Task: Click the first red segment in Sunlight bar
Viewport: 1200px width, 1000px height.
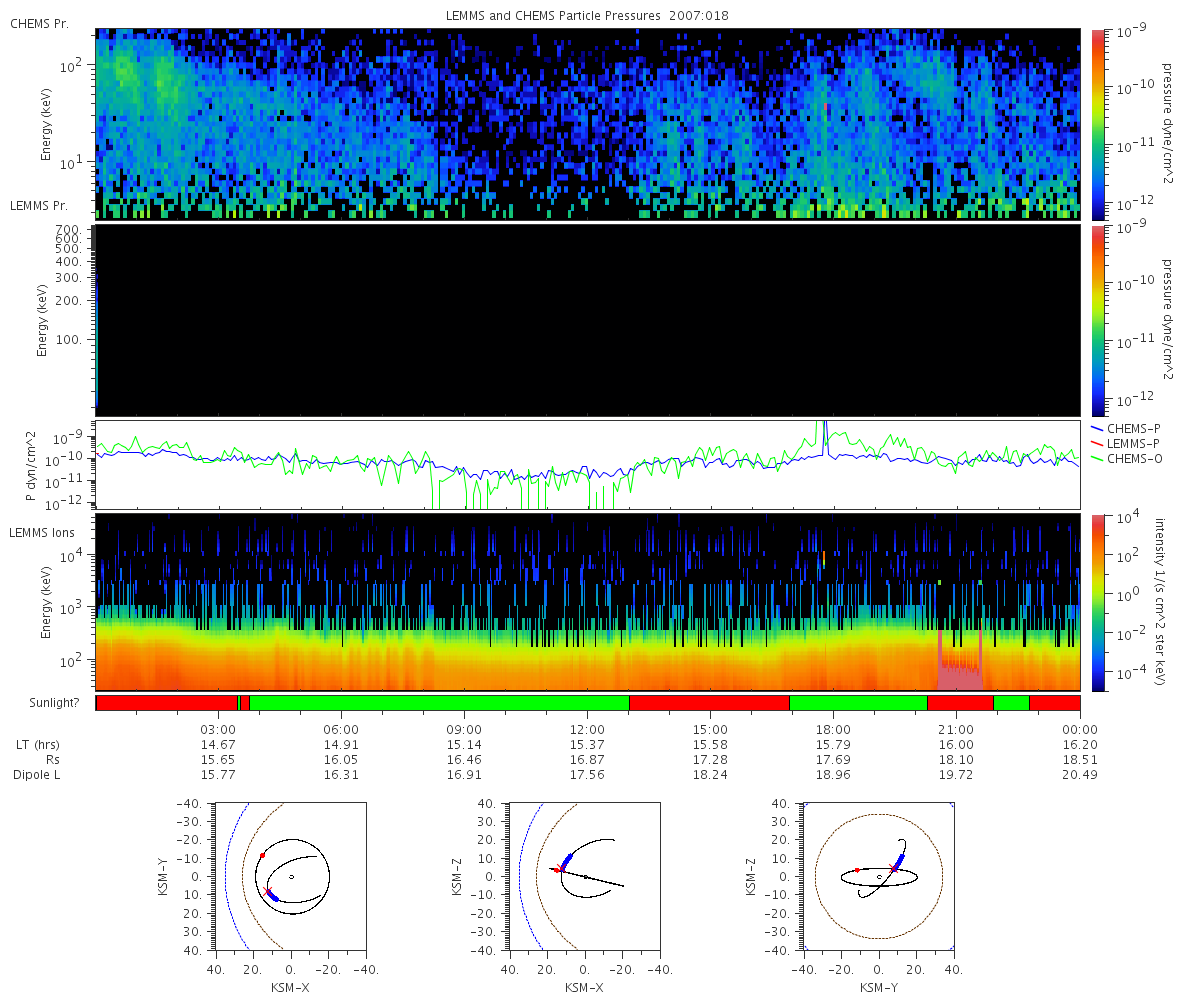Action: pos(167,703)
